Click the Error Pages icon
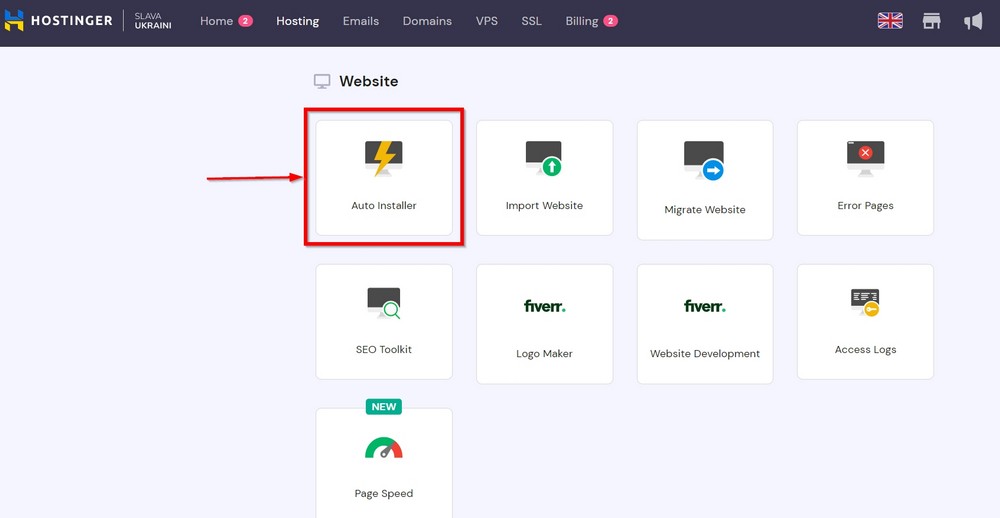Screen dimensions: 1000x518 pyautogui.click(x=865, y=158)
